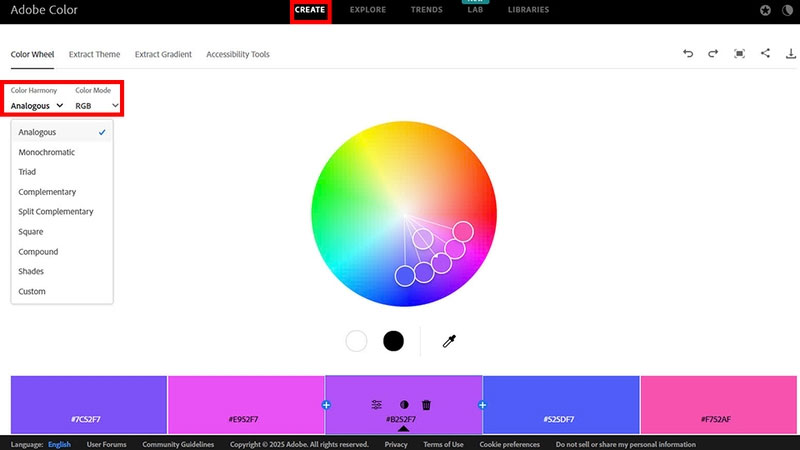The image size is (800, 450).
Task: Open the Explore menu item
Action: pos(369,10)
